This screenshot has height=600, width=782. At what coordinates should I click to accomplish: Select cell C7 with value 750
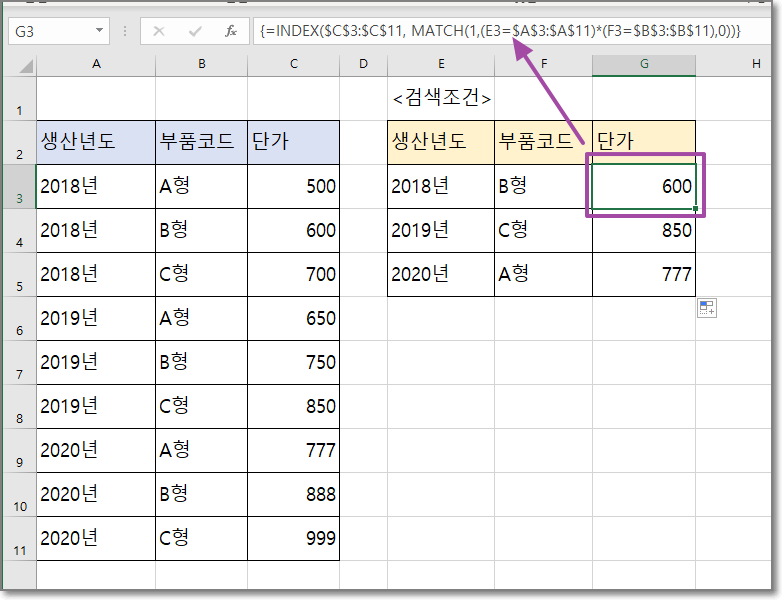pyautogui.click(x=293, y=363)
